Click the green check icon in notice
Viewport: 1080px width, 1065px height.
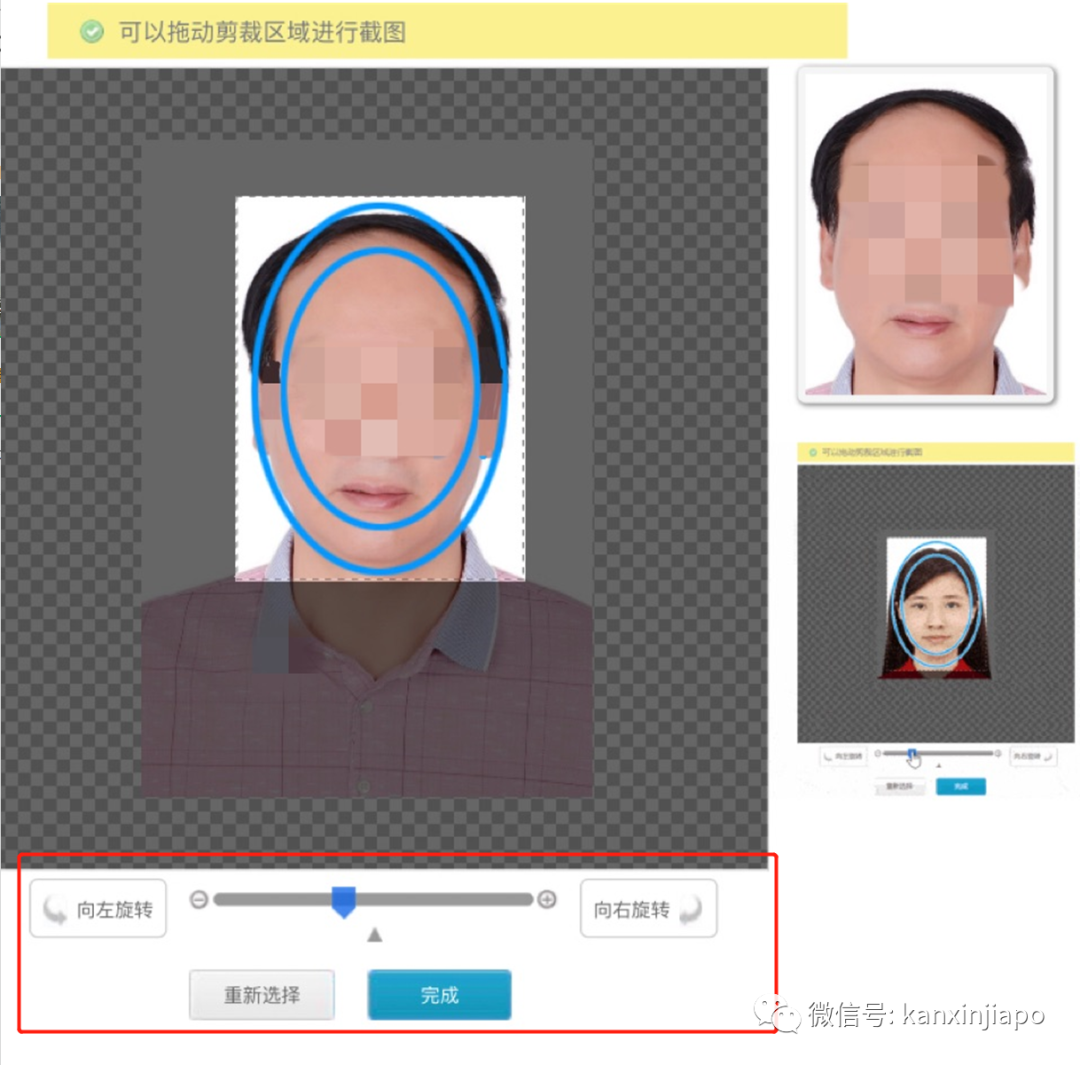coord(92,32)
